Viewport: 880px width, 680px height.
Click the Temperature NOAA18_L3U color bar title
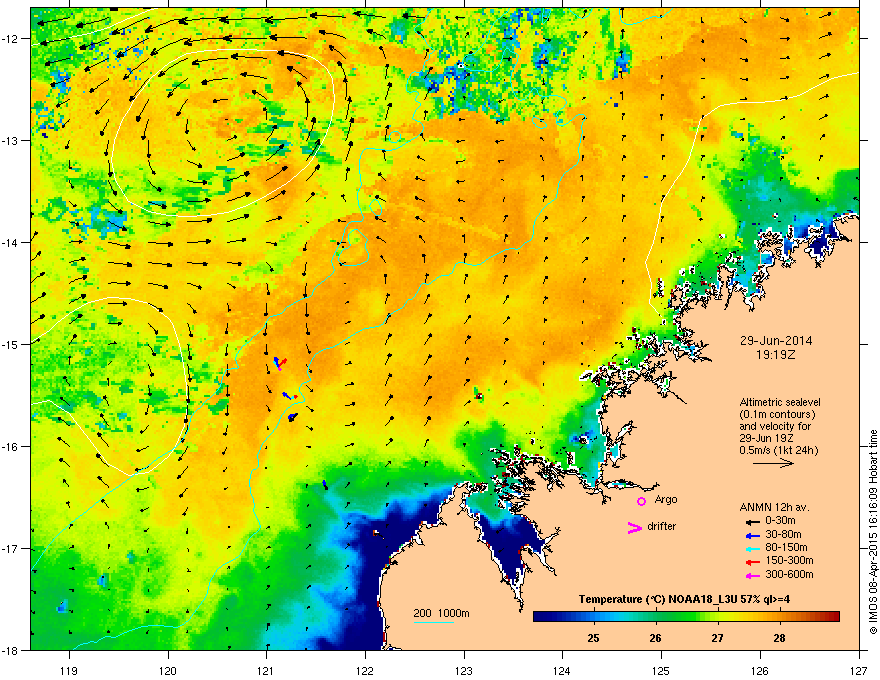[x=684, y=599]
